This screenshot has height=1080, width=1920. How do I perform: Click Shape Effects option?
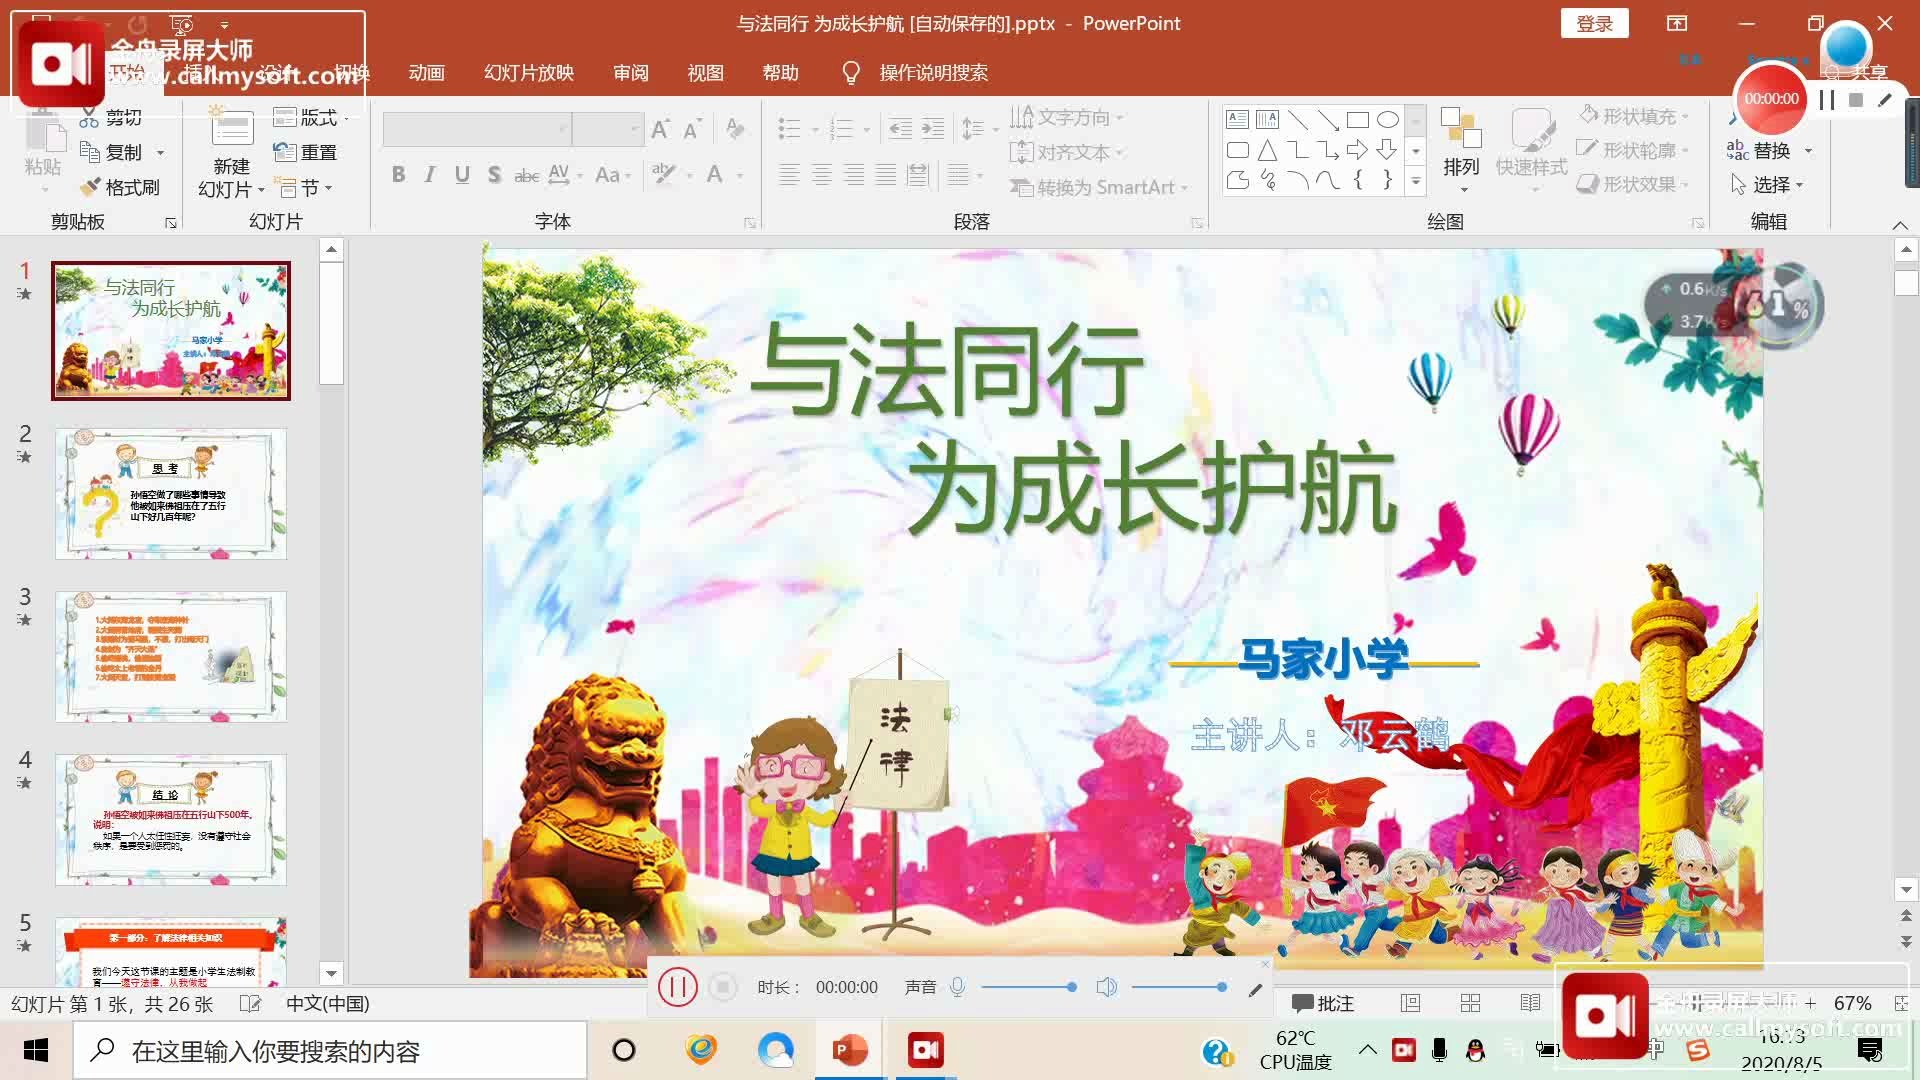coord(1633,184)
